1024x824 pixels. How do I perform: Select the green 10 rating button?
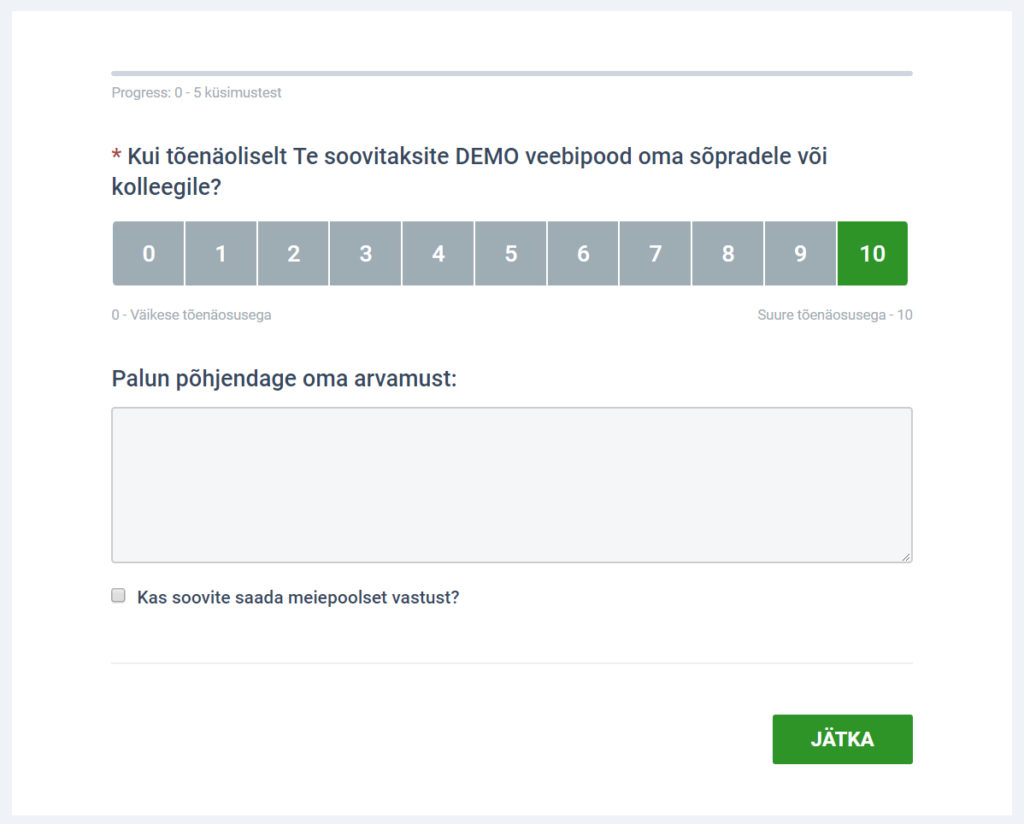(872, 253)
